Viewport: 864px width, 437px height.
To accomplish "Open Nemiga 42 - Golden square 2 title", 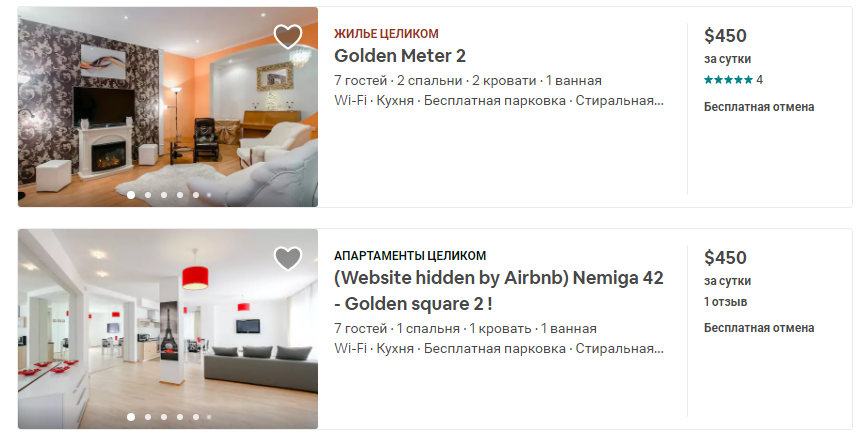I will (499, 290).
